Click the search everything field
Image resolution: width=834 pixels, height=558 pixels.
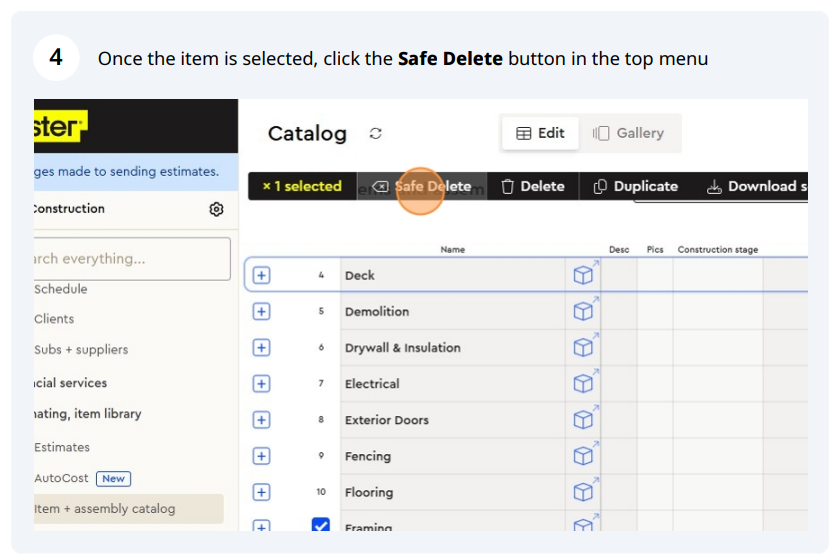[132, 259]
